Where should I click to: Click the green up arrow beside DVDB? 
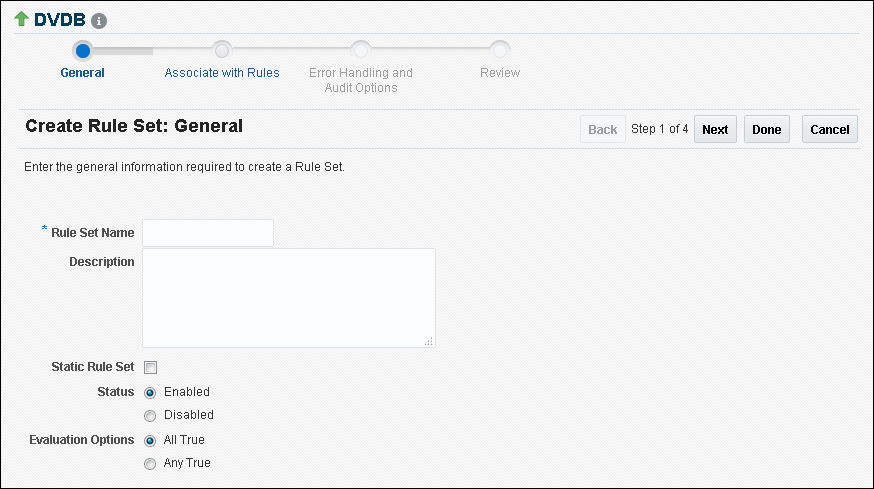(x=21, y=19)
